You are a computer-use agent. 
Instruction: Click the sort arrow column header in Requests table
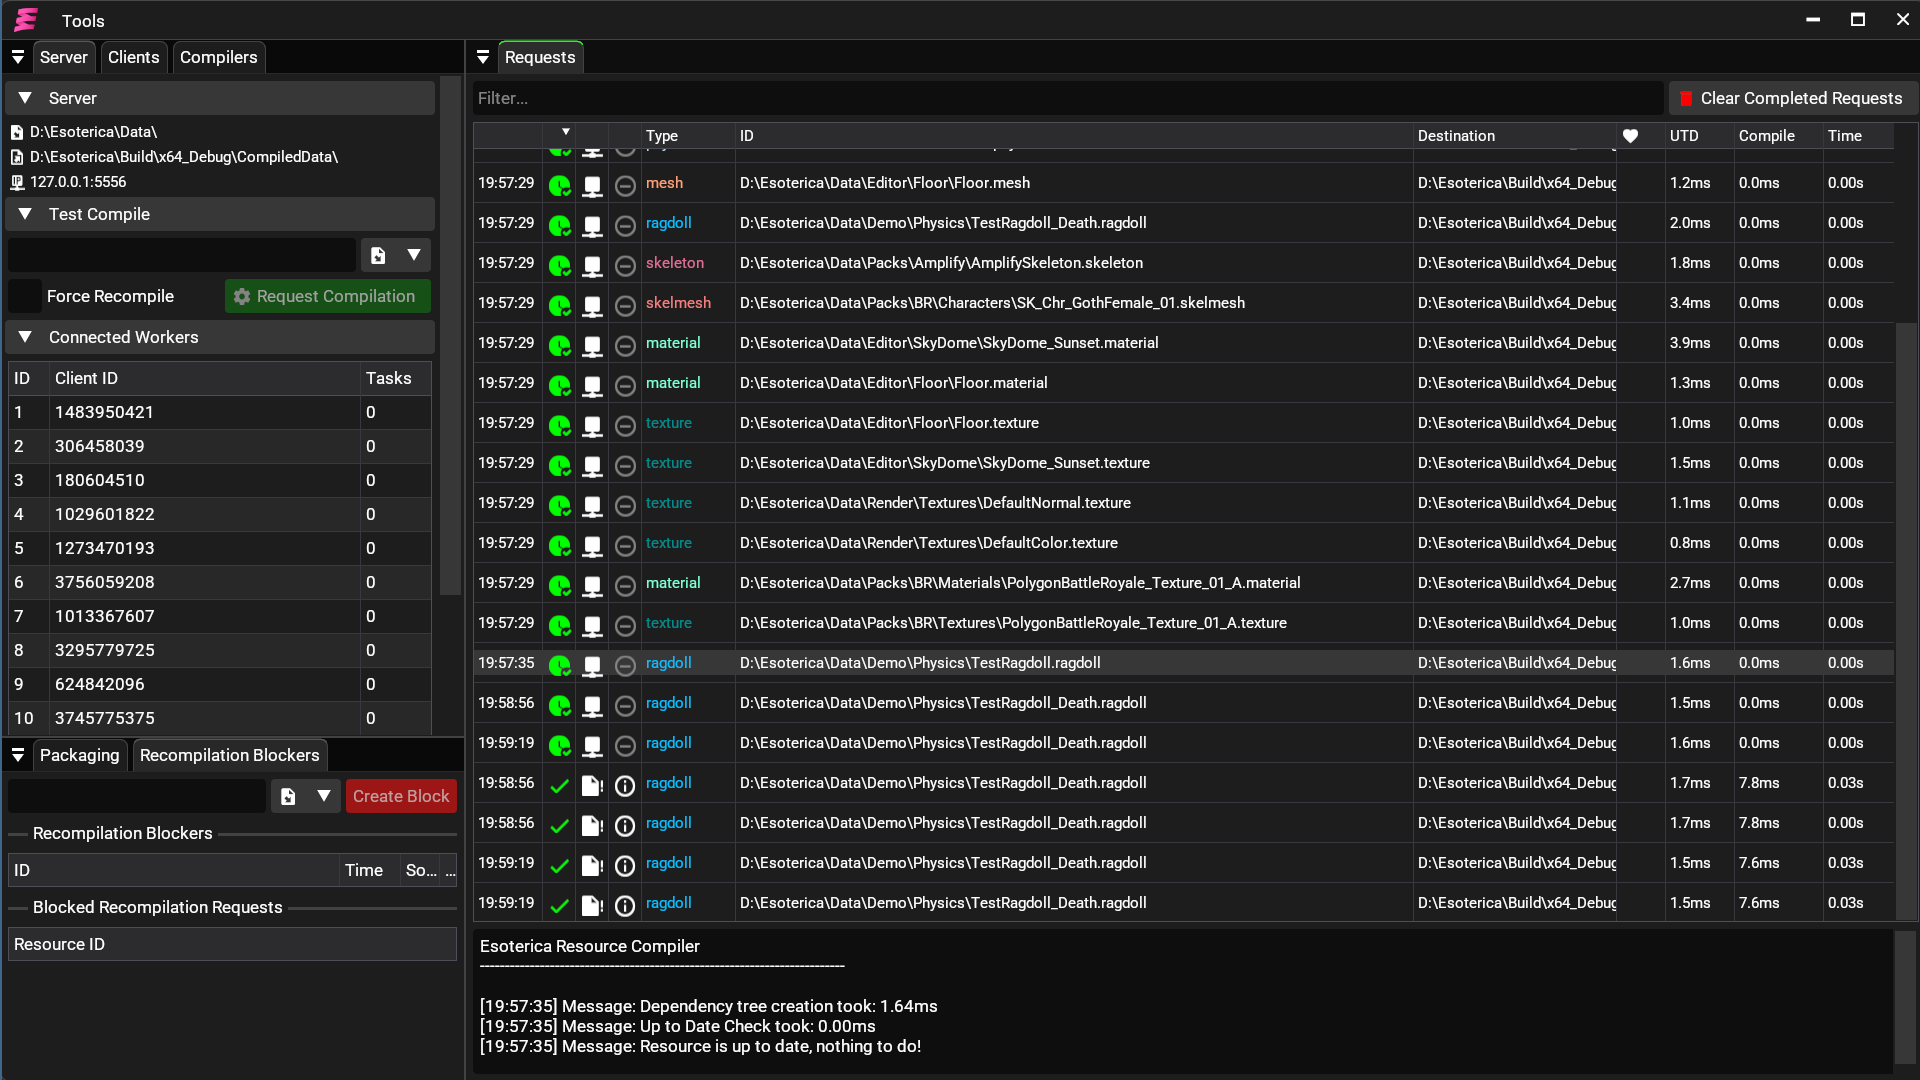[x=560, y=134]
